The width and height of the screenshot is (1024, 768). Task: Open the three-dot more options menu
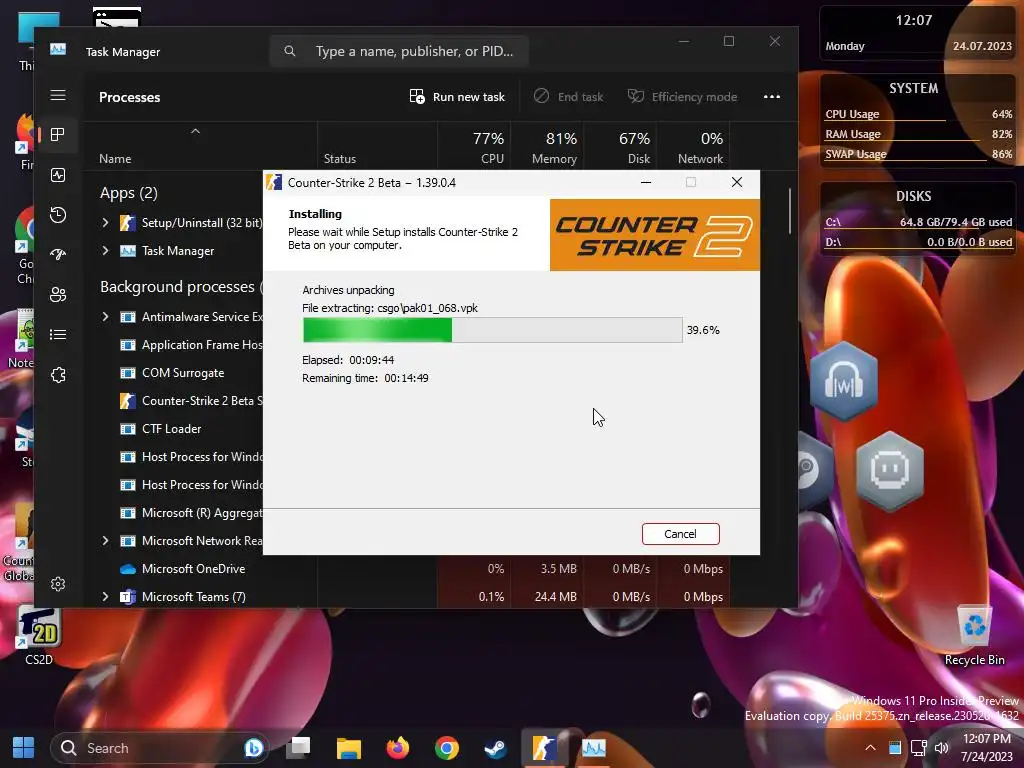(772, 97)
